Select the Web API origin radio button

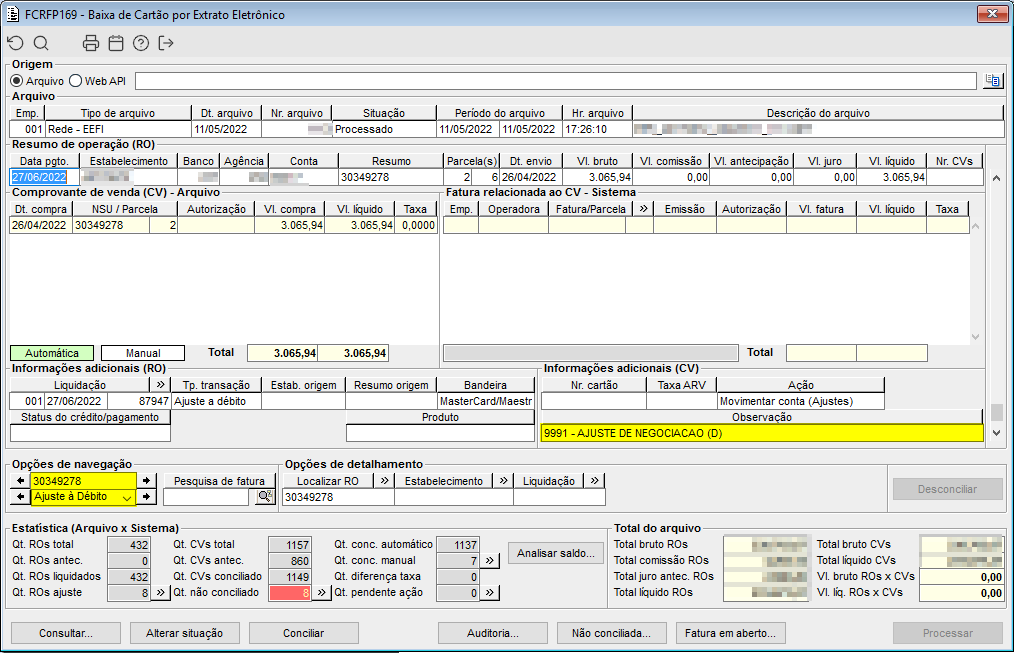[x=76, y=81]
